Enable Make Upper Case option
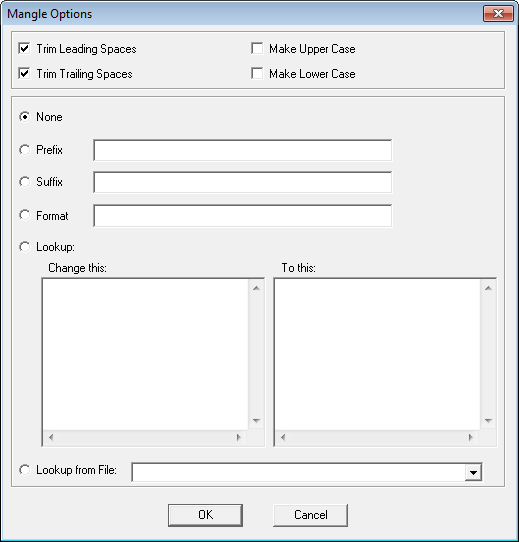This screenshot has width=519, height=542. click(x=257, y=48)
